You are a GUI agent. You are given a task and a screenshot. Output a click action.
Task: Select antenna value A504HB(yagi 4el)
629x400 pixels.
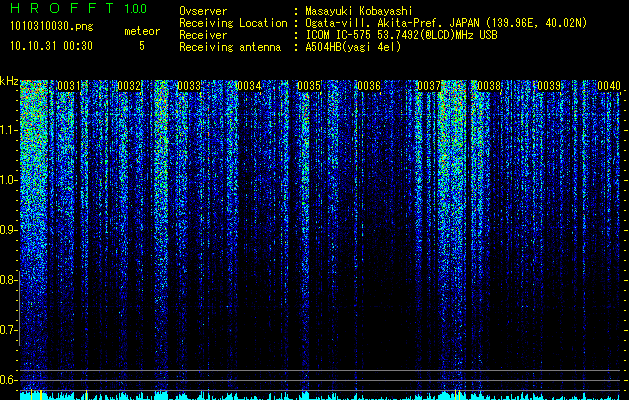pos(353,47)
